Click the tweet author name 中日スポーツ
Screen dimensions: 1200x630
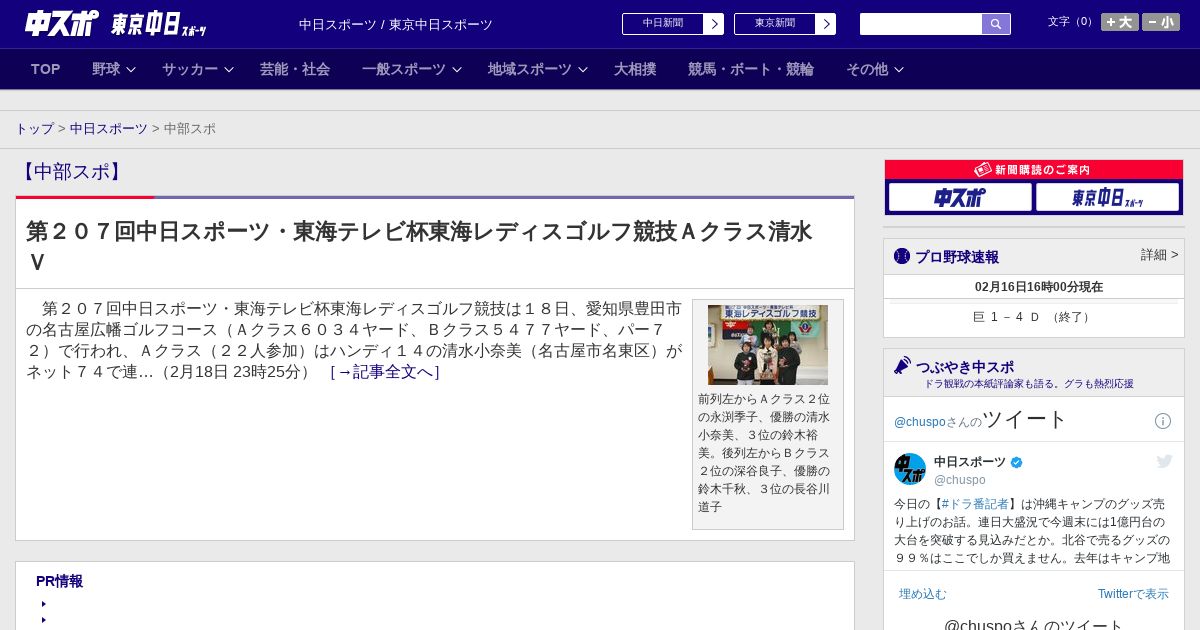pos(970,462)
